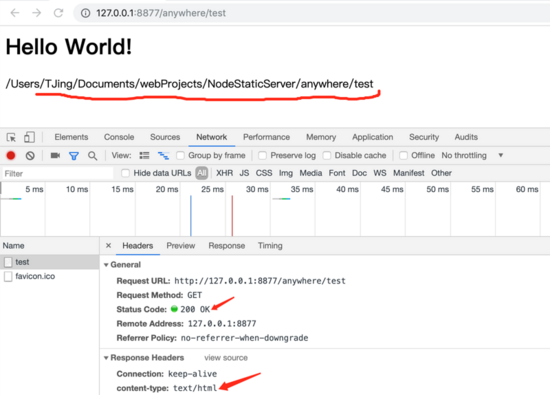The image size is (550, 395).
Task: Switch to the Sources tab
Action: [165, 137]
